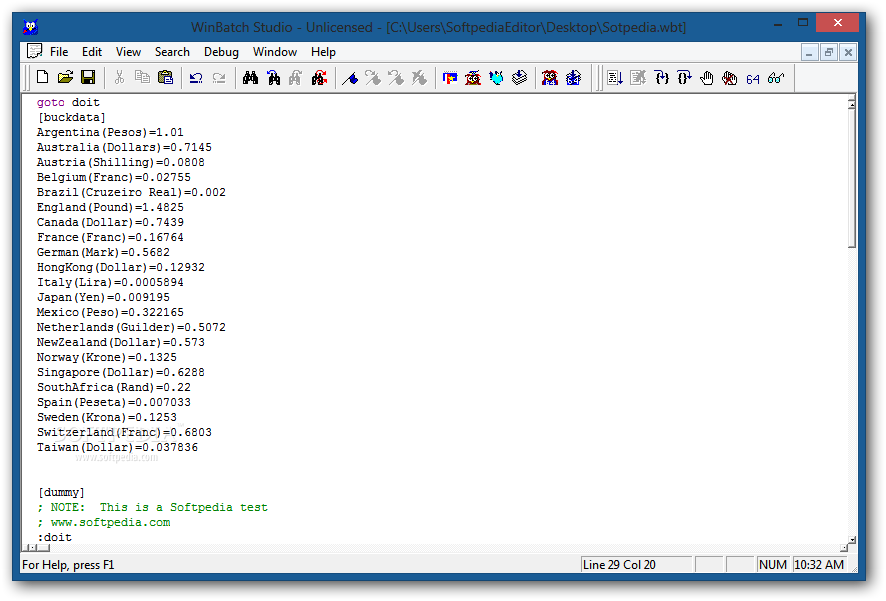The image size is (886, 601).
Task: Clear breakpoints with the crossed-out hand icon
Action: [x=730, y=77]
